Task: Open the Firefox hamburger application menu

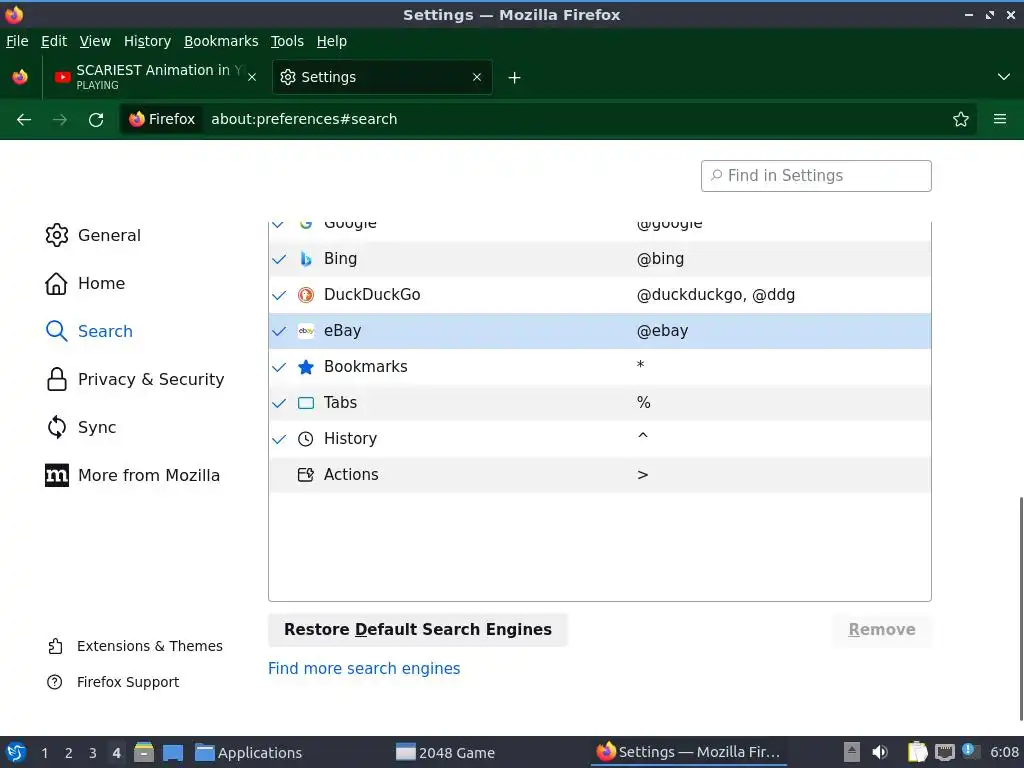Action: tap(1000, 119)
